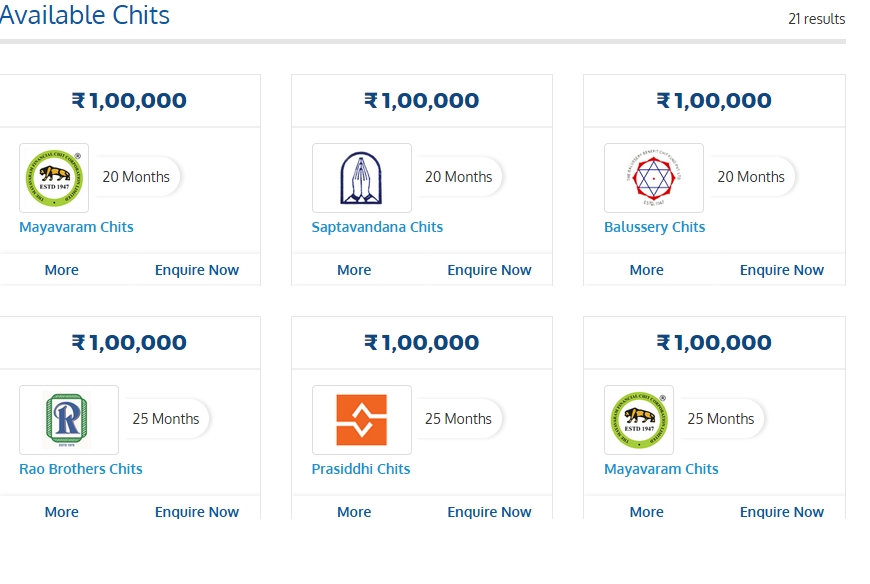Open the Balussery Chits name link
Viewport: 870px width, 584px height.
pyautogui.click(x=654, y=227)
